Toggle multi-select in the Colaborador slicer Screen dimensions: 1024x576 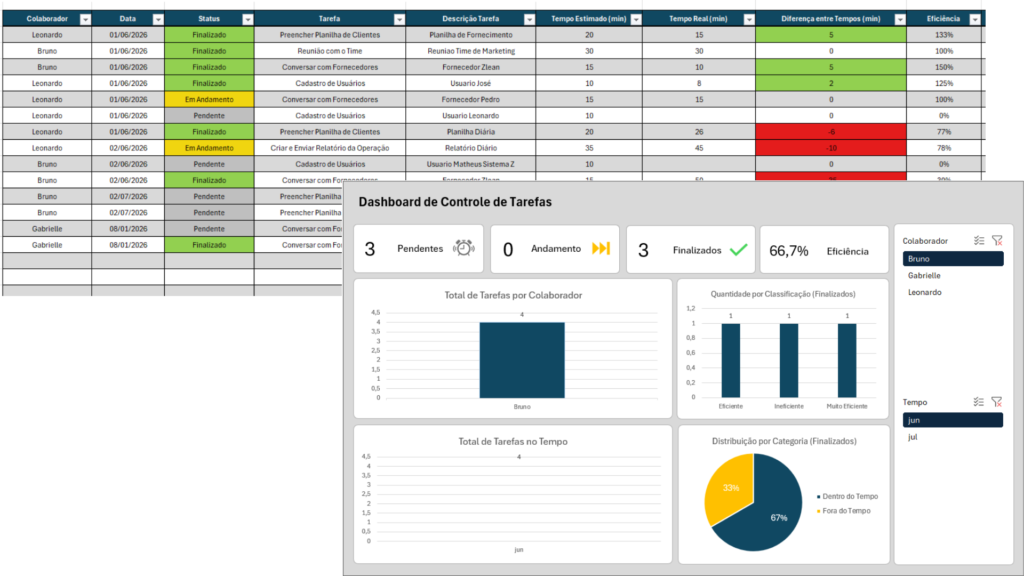(x=980, y=241)
